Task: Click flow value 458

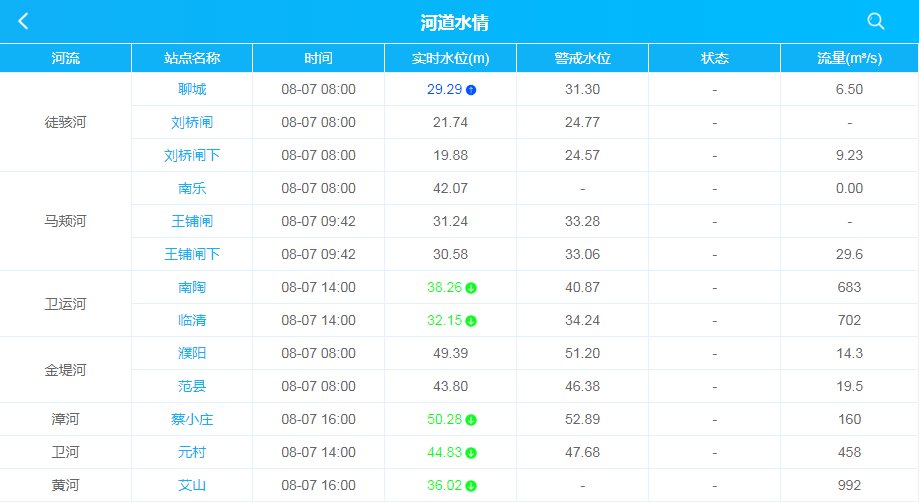Action: click(849, 452)
